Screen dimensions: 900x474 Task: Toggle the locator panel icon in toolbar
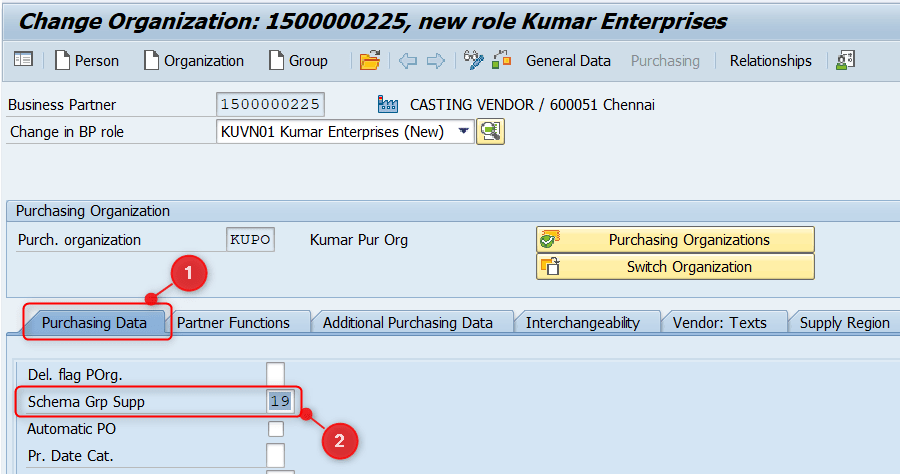tap(24, 60)
